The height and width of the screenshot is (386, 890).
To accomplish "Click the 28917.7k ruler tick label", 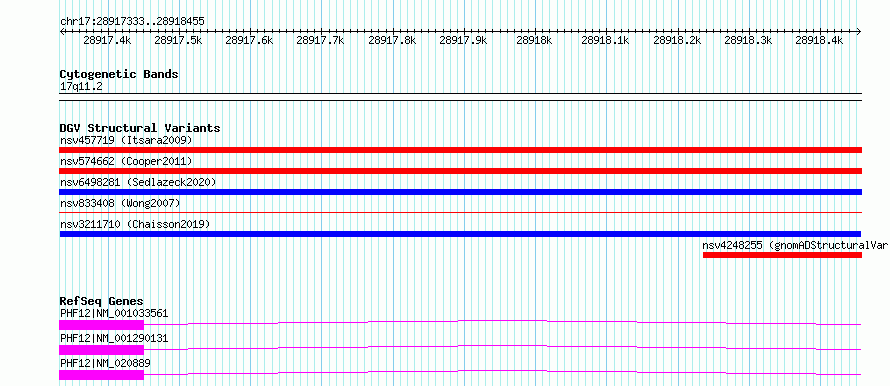I will click(321, 40).
